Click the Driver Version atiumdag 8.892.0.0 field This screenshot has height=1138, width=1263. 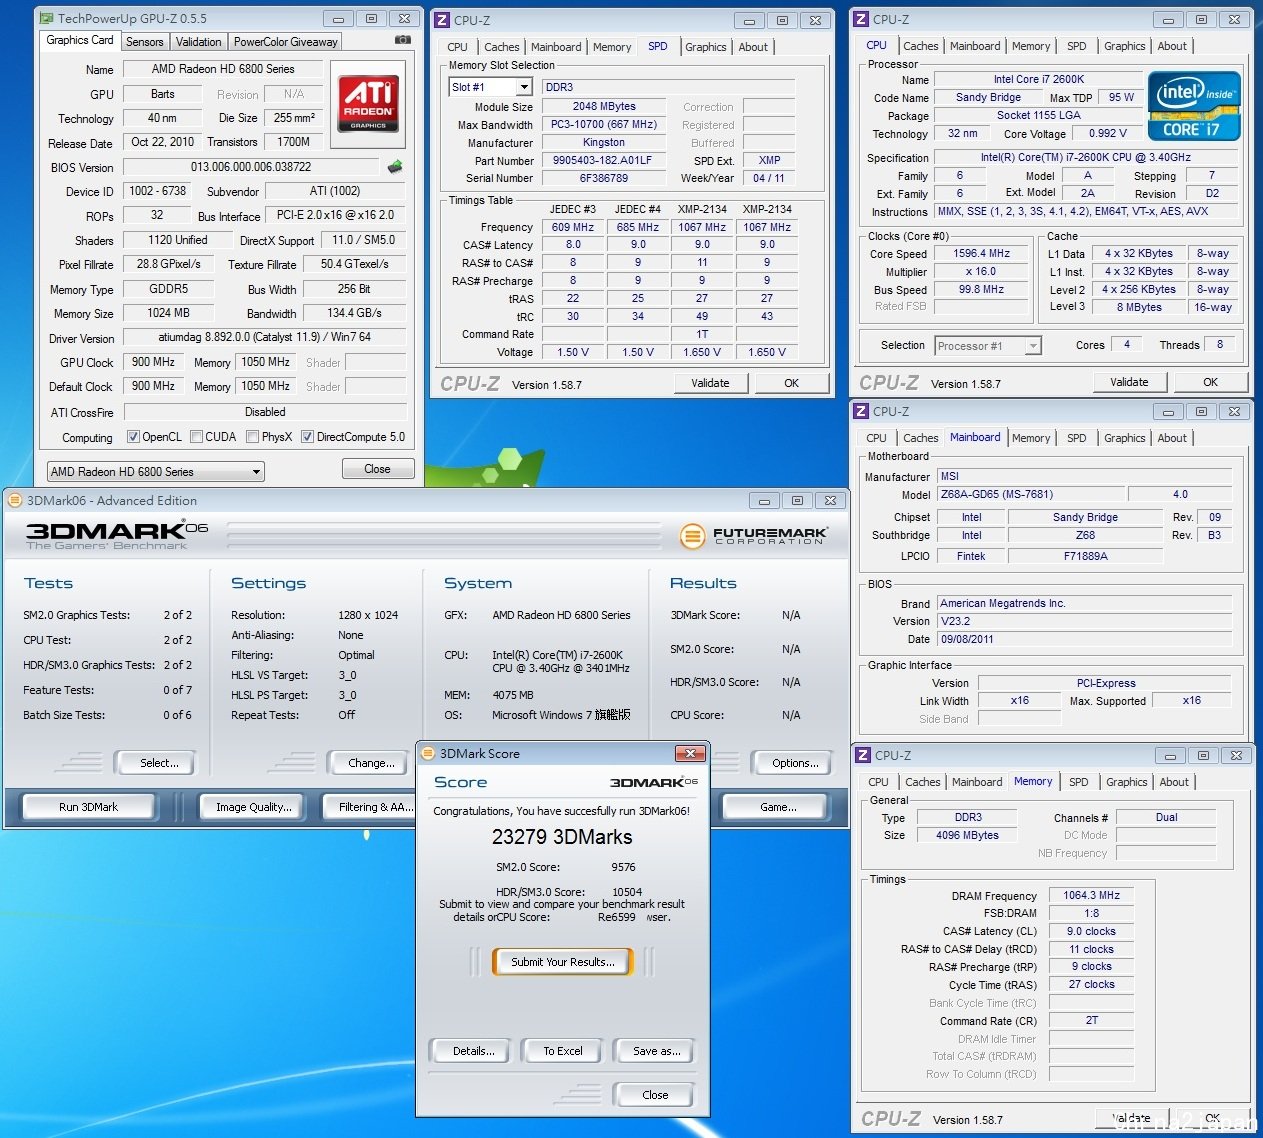[265, 338]
